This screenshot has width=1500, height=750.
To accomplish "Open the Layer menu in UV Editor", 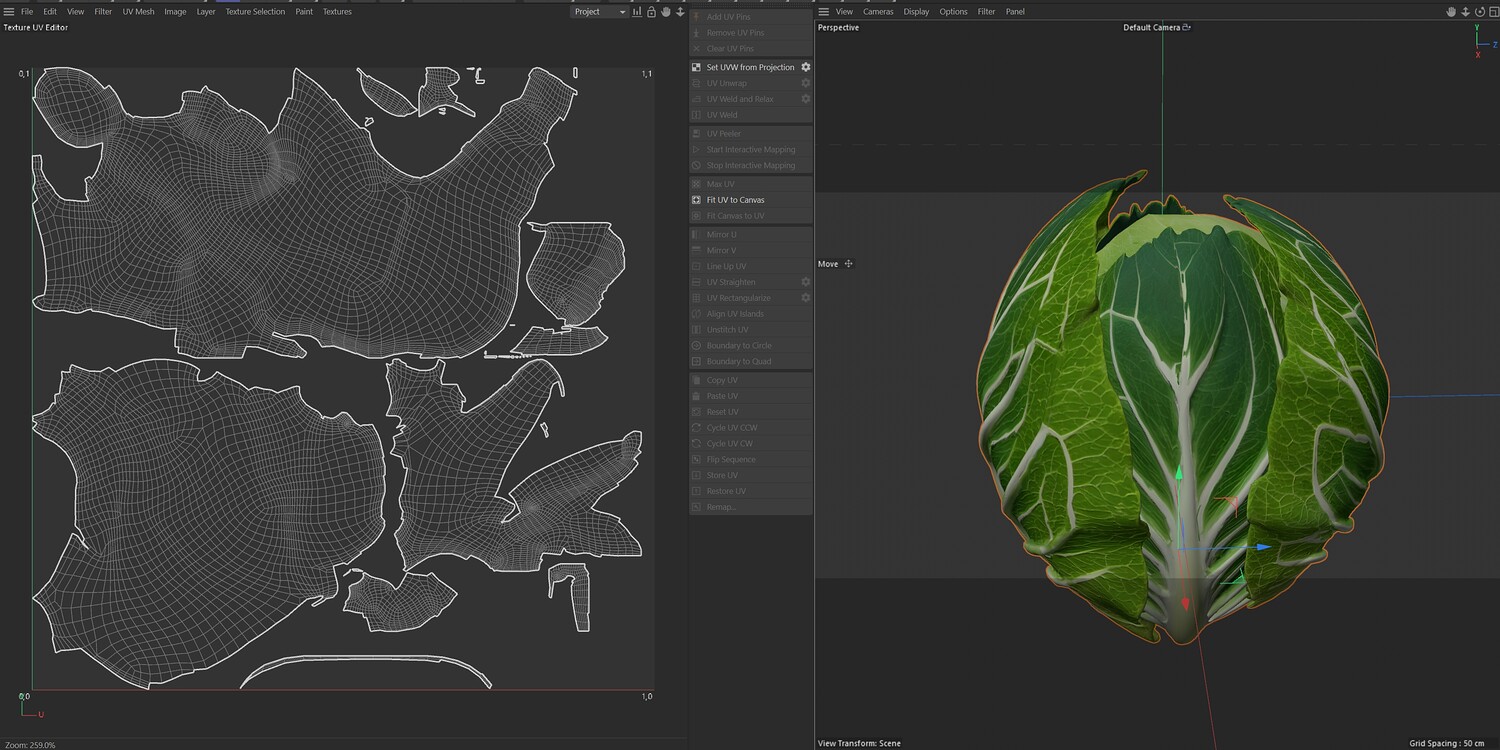I will tap(206, 12).
